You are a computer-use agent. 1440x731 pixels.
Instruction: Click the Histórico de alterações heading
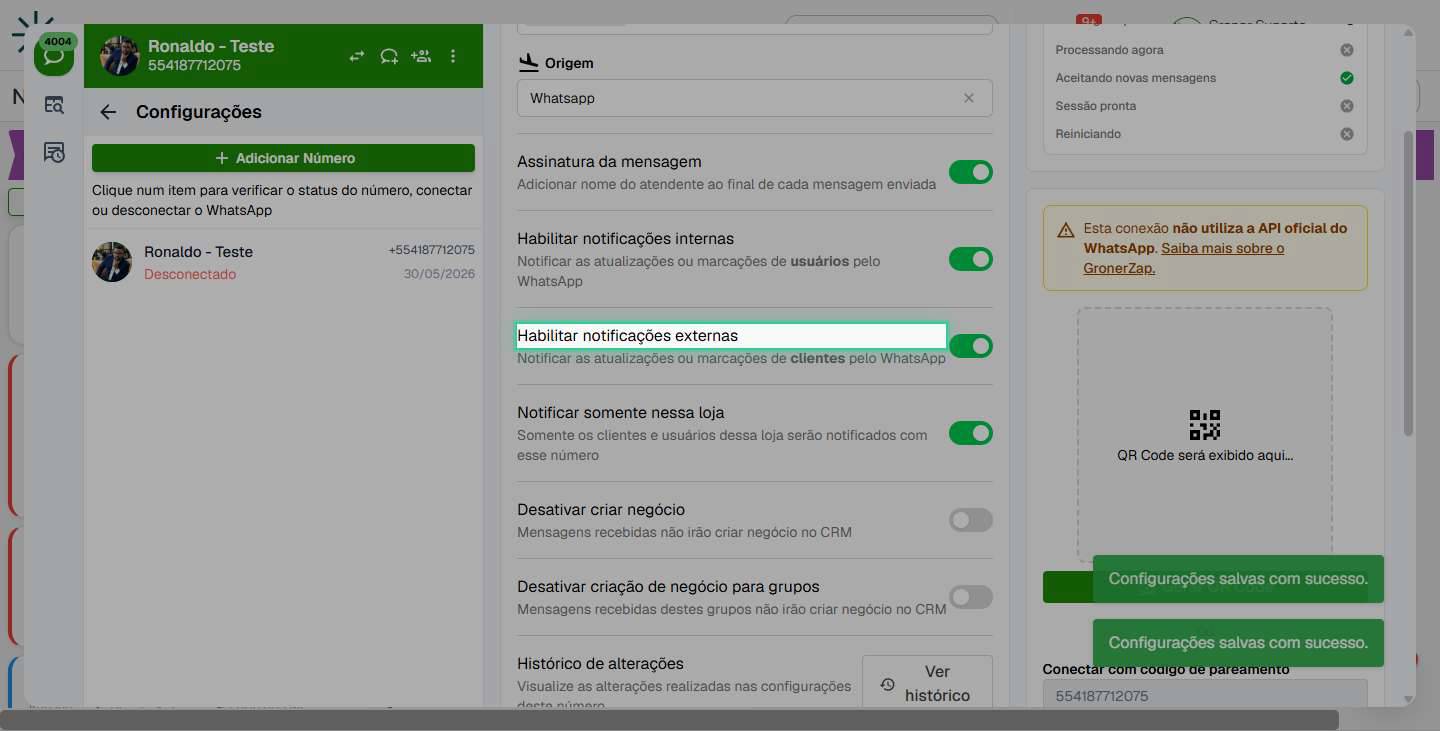[x=600, y=664]
